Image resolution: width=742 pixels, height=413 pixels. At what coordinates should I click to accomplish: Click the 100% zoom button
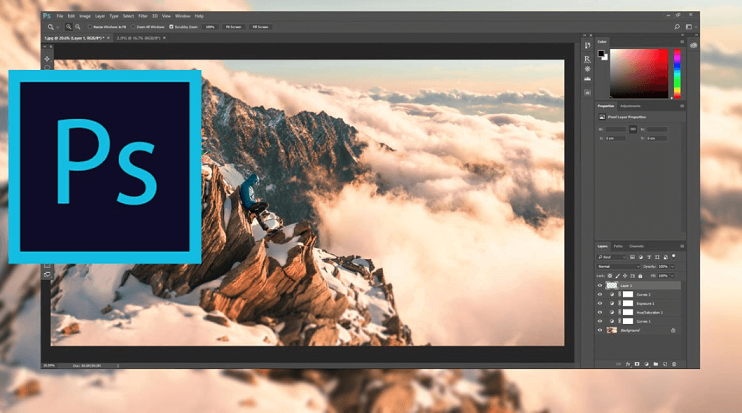210,27
